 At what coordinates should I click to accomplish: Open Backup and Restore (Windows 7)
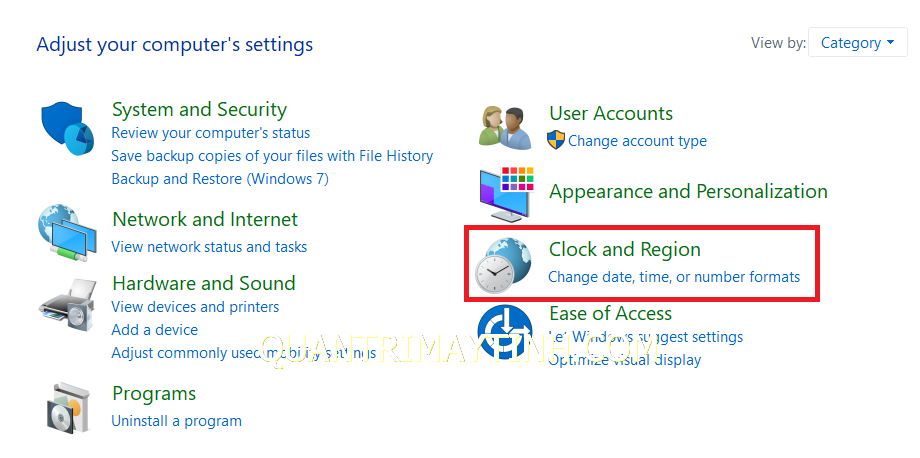pyautogui.click(x=220, y=178)
